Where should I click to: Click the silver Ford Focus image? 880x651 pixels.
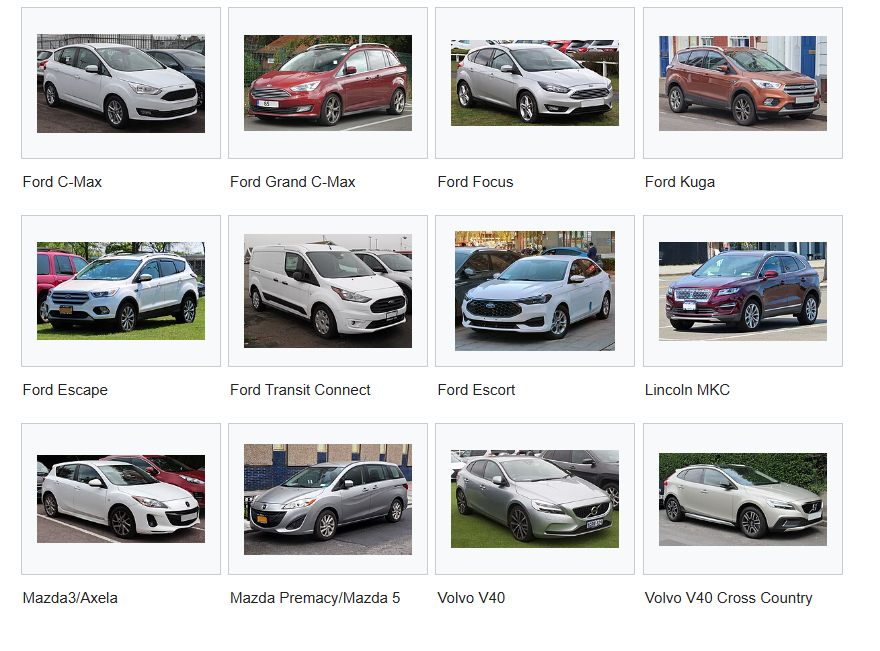[535, 83]
